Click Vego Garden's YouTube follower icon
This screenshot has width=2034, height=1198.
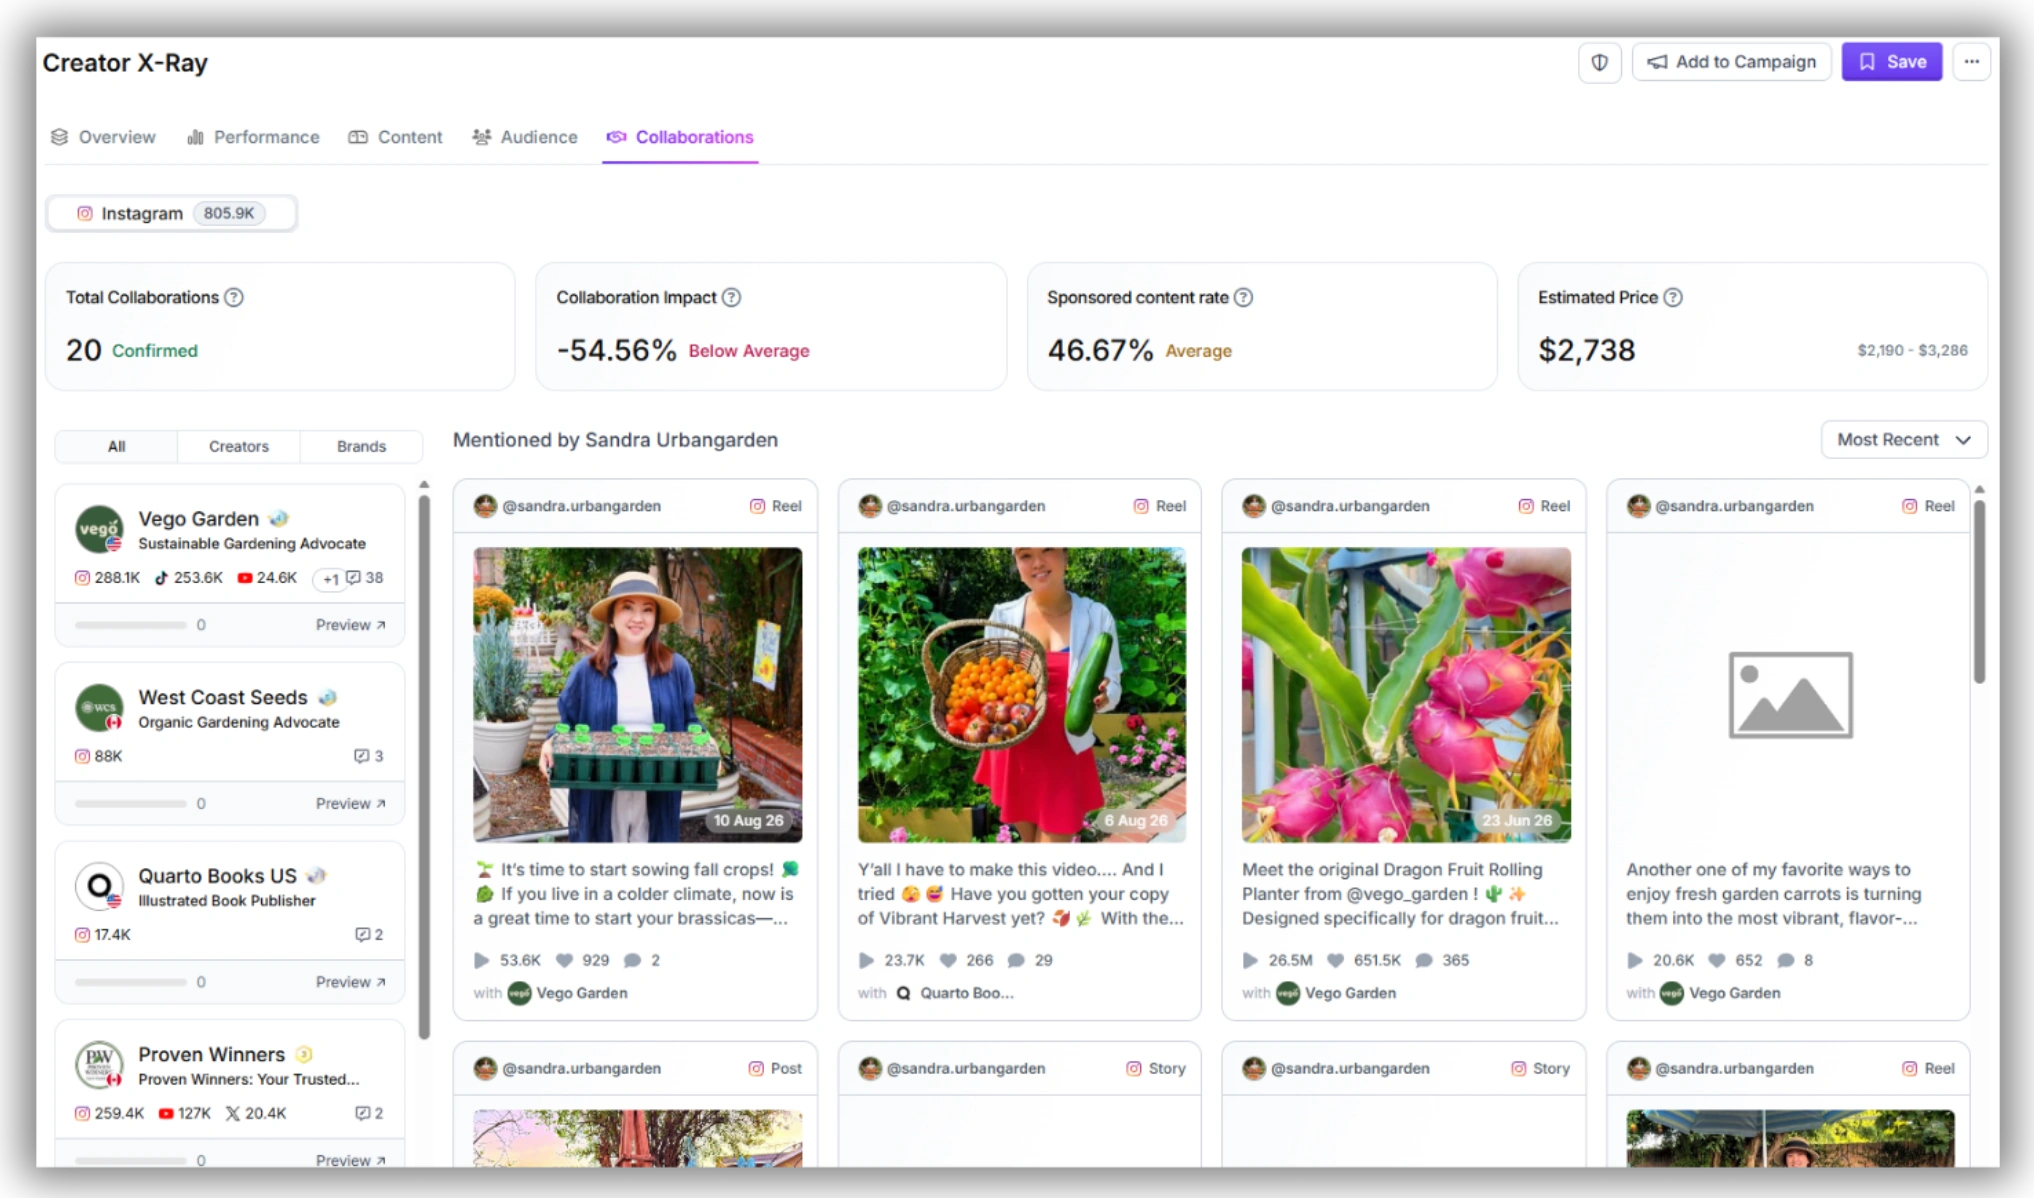[x=244, y=578]
